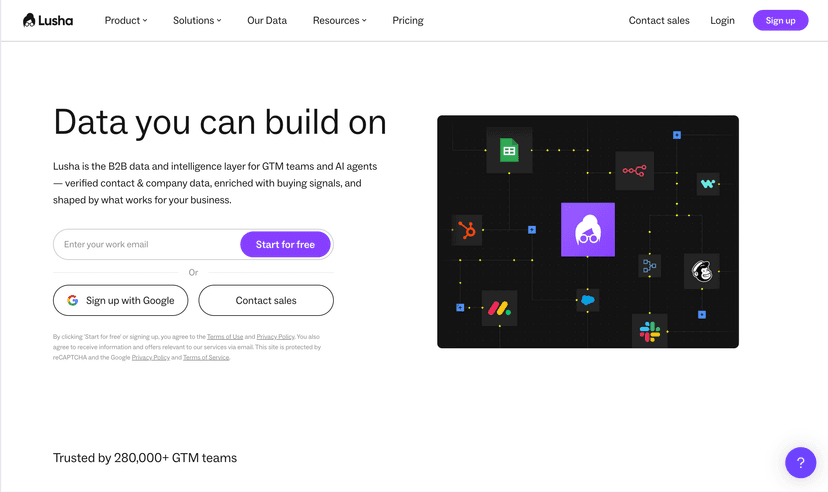Open the Login page
Viewport: 828px width, 492px height.
click(x=722, y=21)
